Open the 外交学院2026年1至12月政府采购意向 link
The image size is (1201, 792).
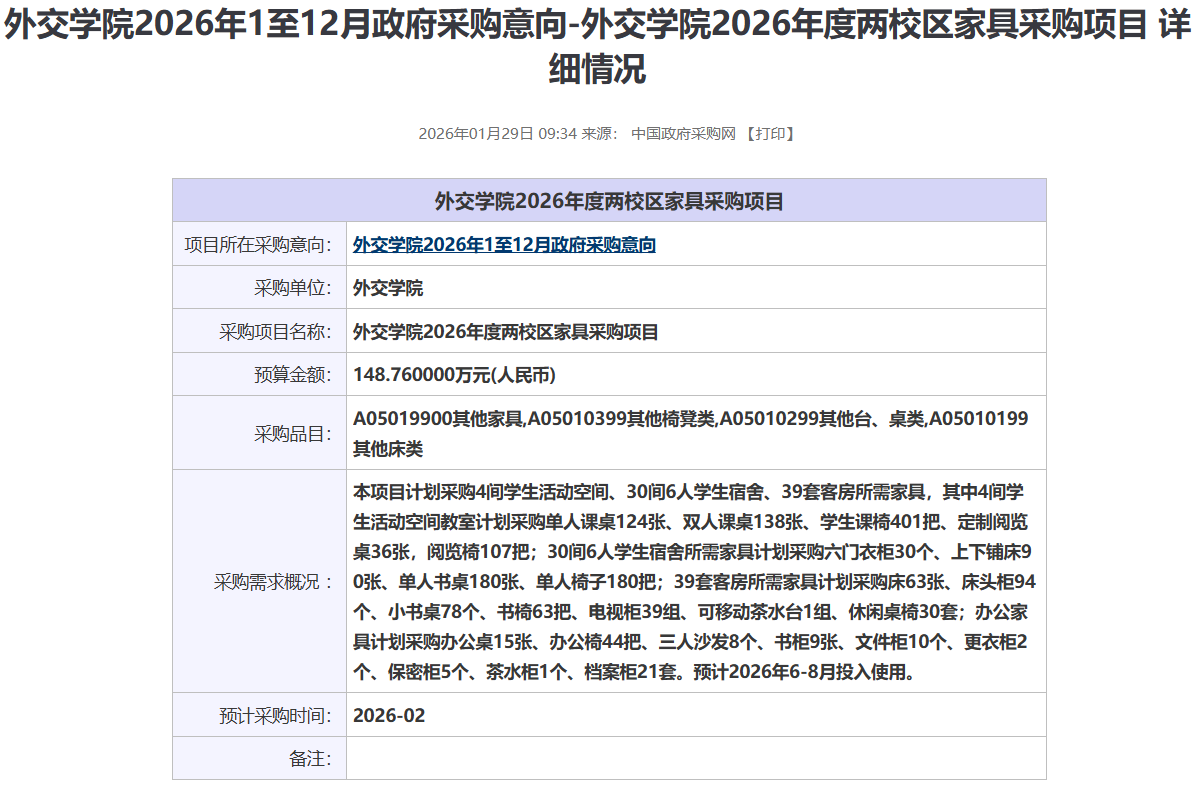(x=504, y=245)
